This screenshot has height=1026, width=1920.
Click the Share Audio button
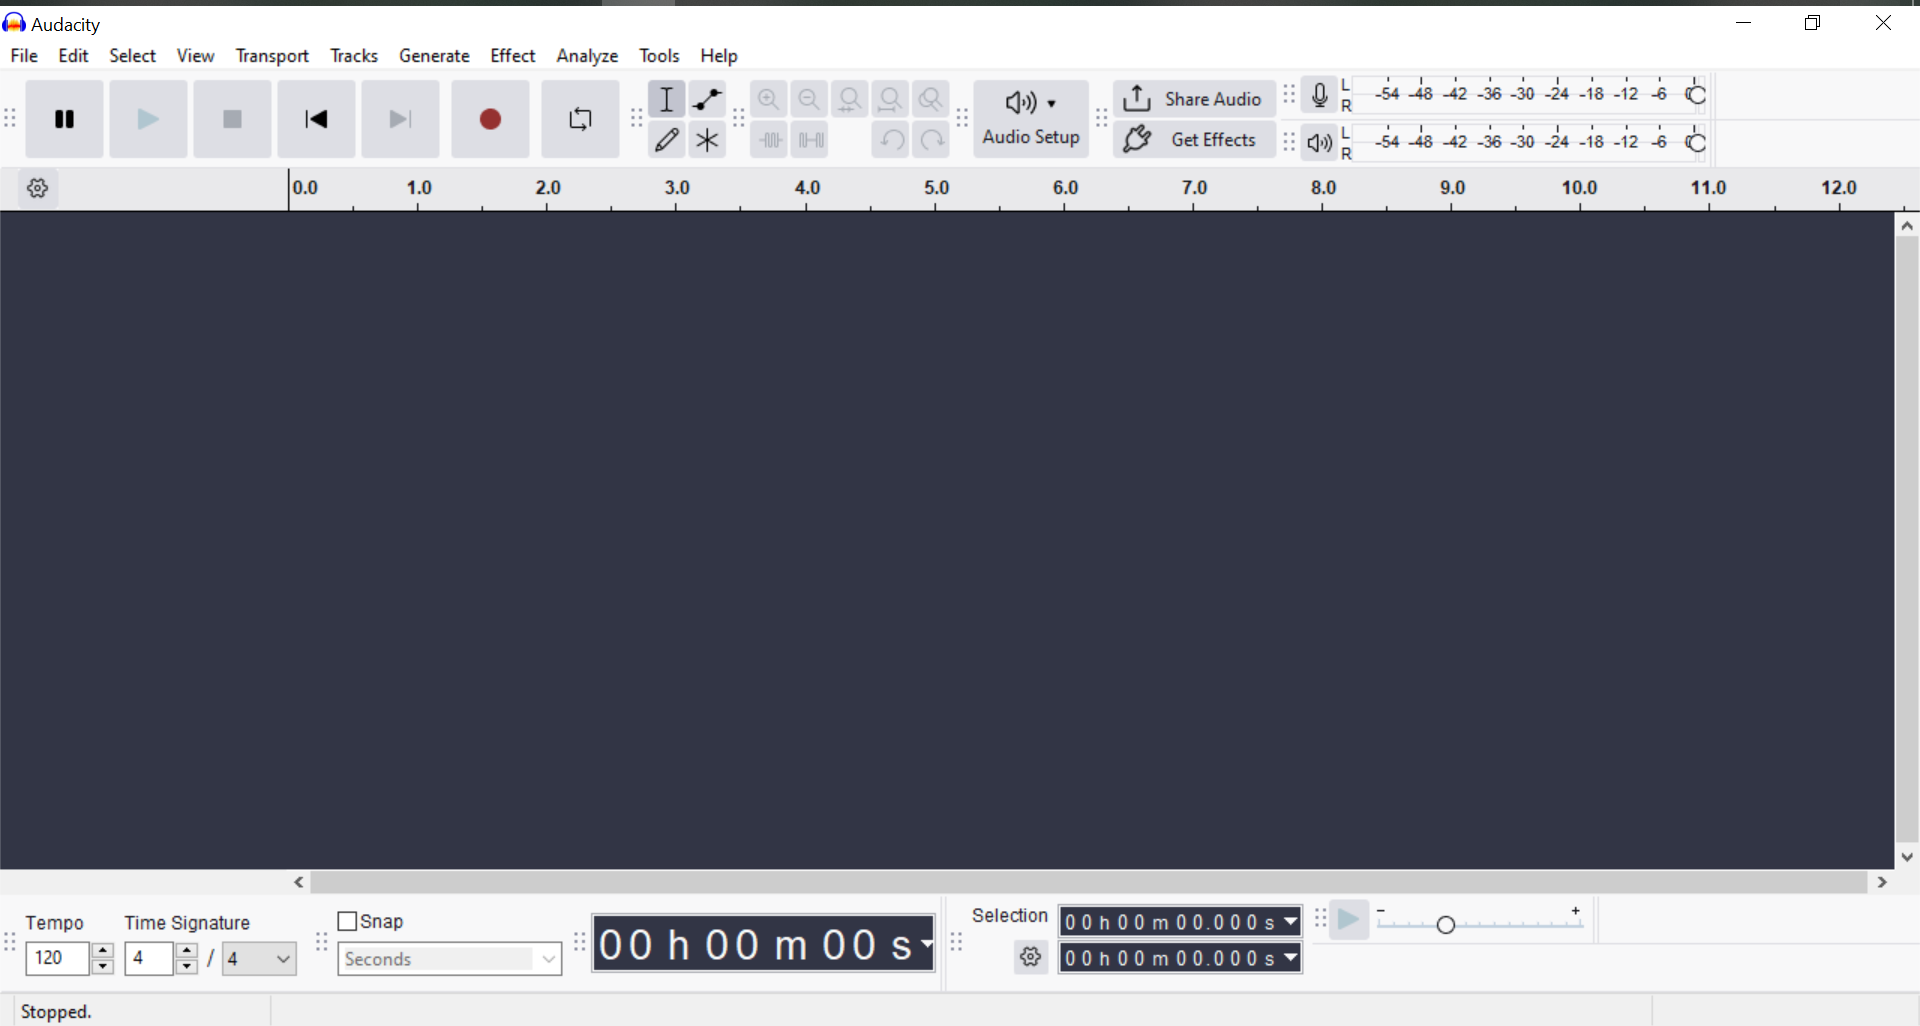pos(1193,99)
